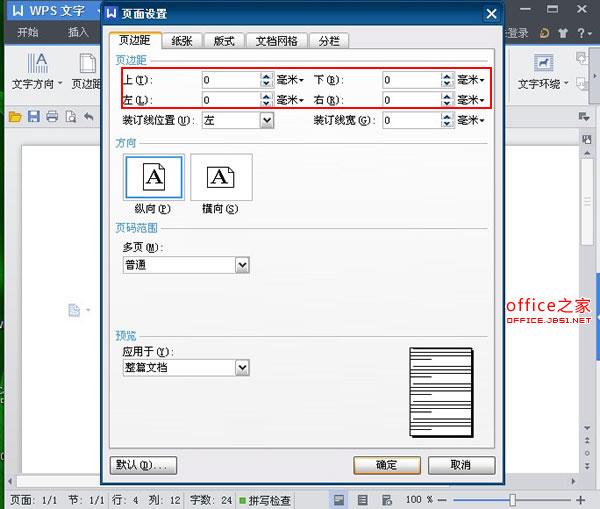Switch to web layout view icon
Viewport: 600px width, 509px height.
tap(387, 500)
